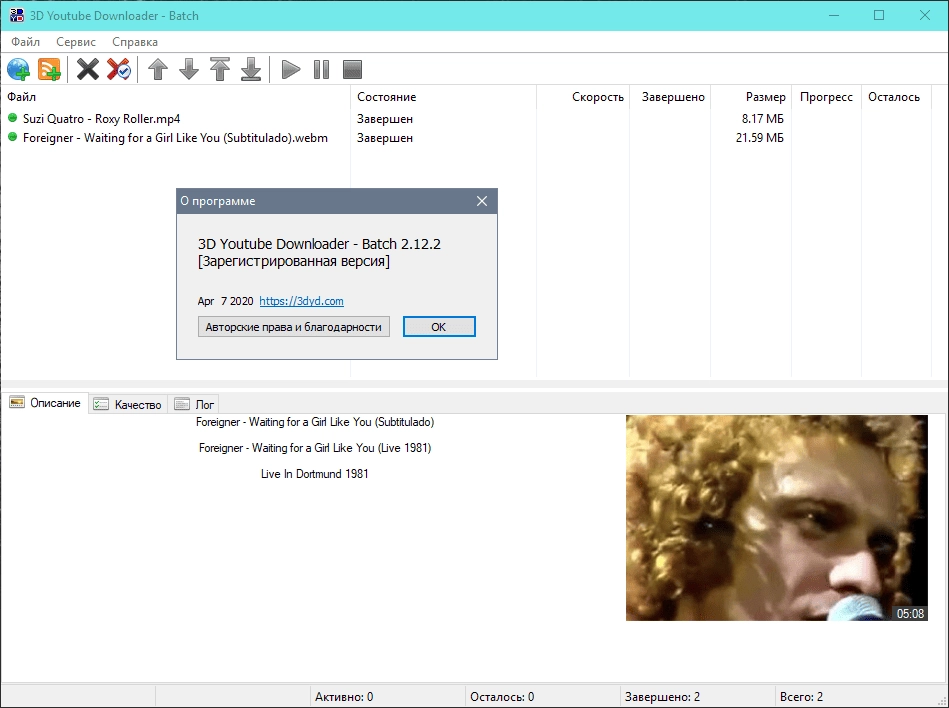Screen dimensions: 949x708
Task: Click the move up arrow icon
Action: 158,69
